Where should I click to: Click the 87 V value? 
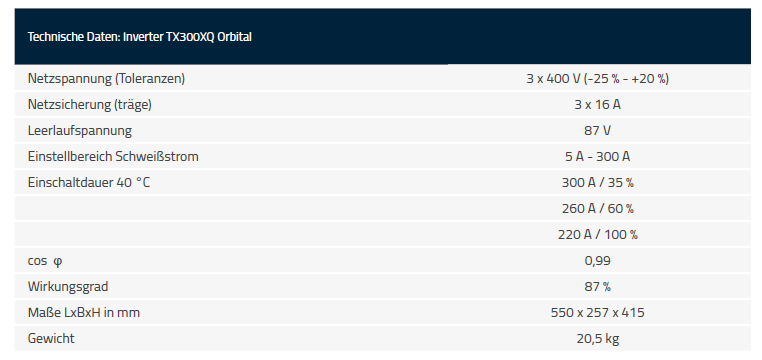pyautogui.click(x=597, y=131)
